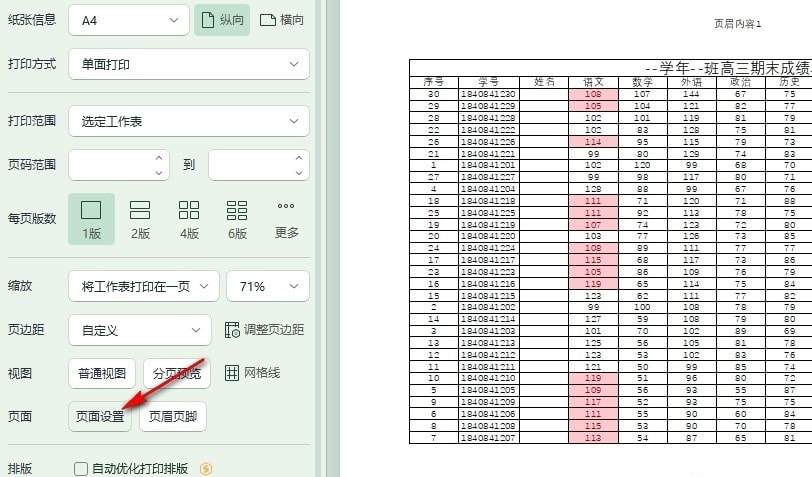
Task: Decrease the end page number
Action: click(299, 172)
